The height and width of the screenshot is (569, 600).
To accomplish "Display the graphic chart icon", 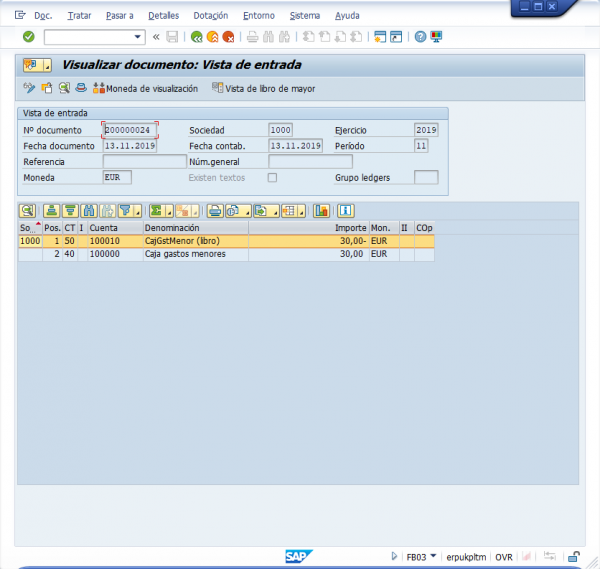I will click(x=321, y=211).
